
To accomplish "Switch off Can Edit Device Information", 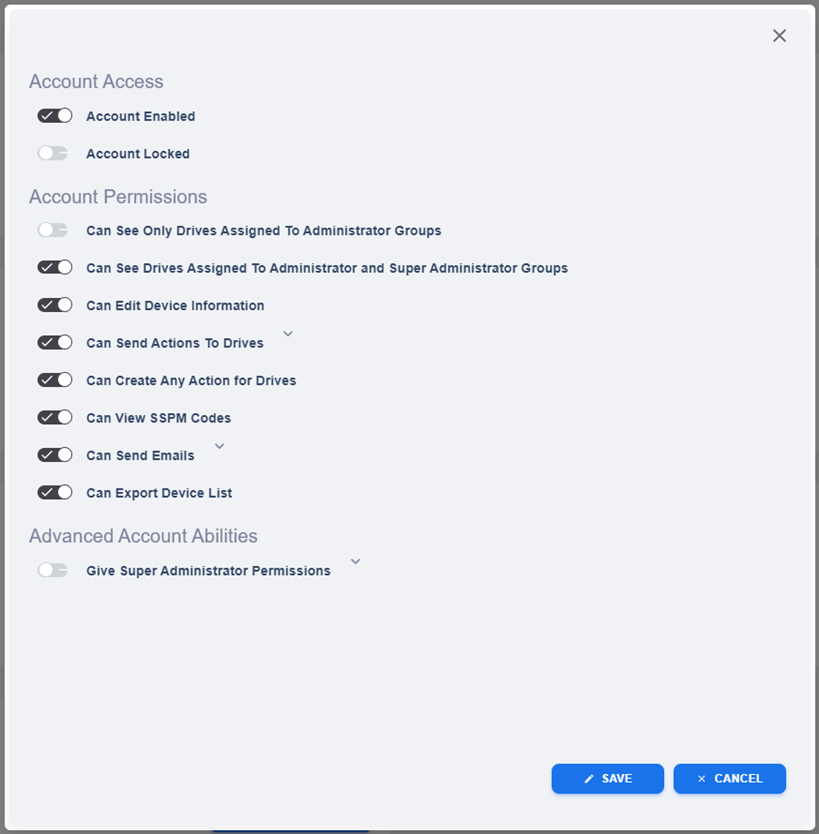I will (x=55, y=305).
